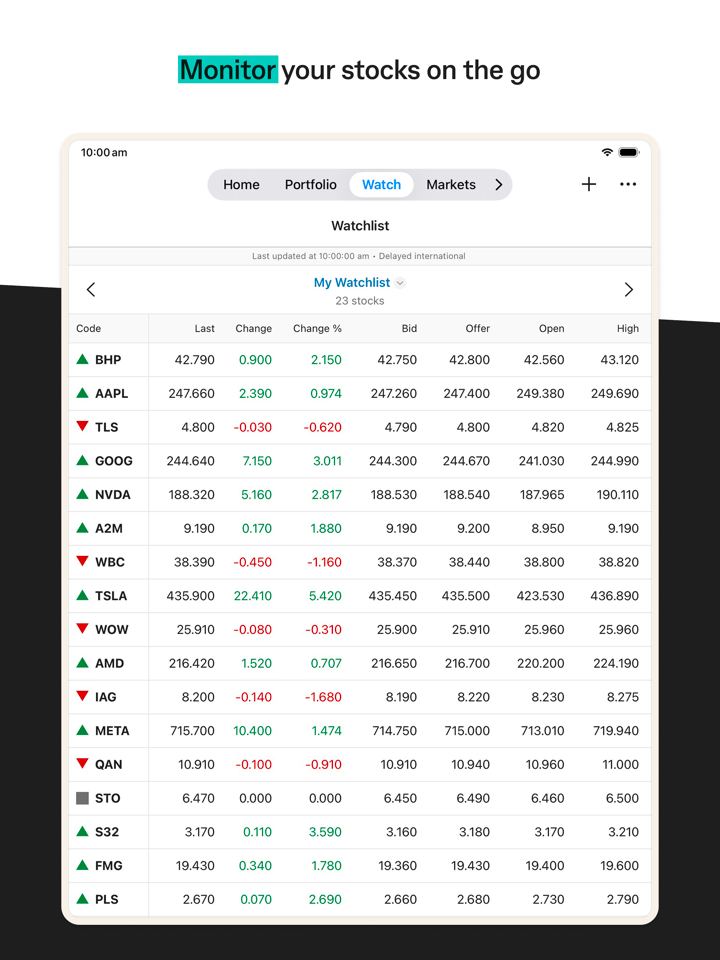Select the Watch tab
Image resolution: width=720 pixels, height=960 pixels.
pos(381,185)
